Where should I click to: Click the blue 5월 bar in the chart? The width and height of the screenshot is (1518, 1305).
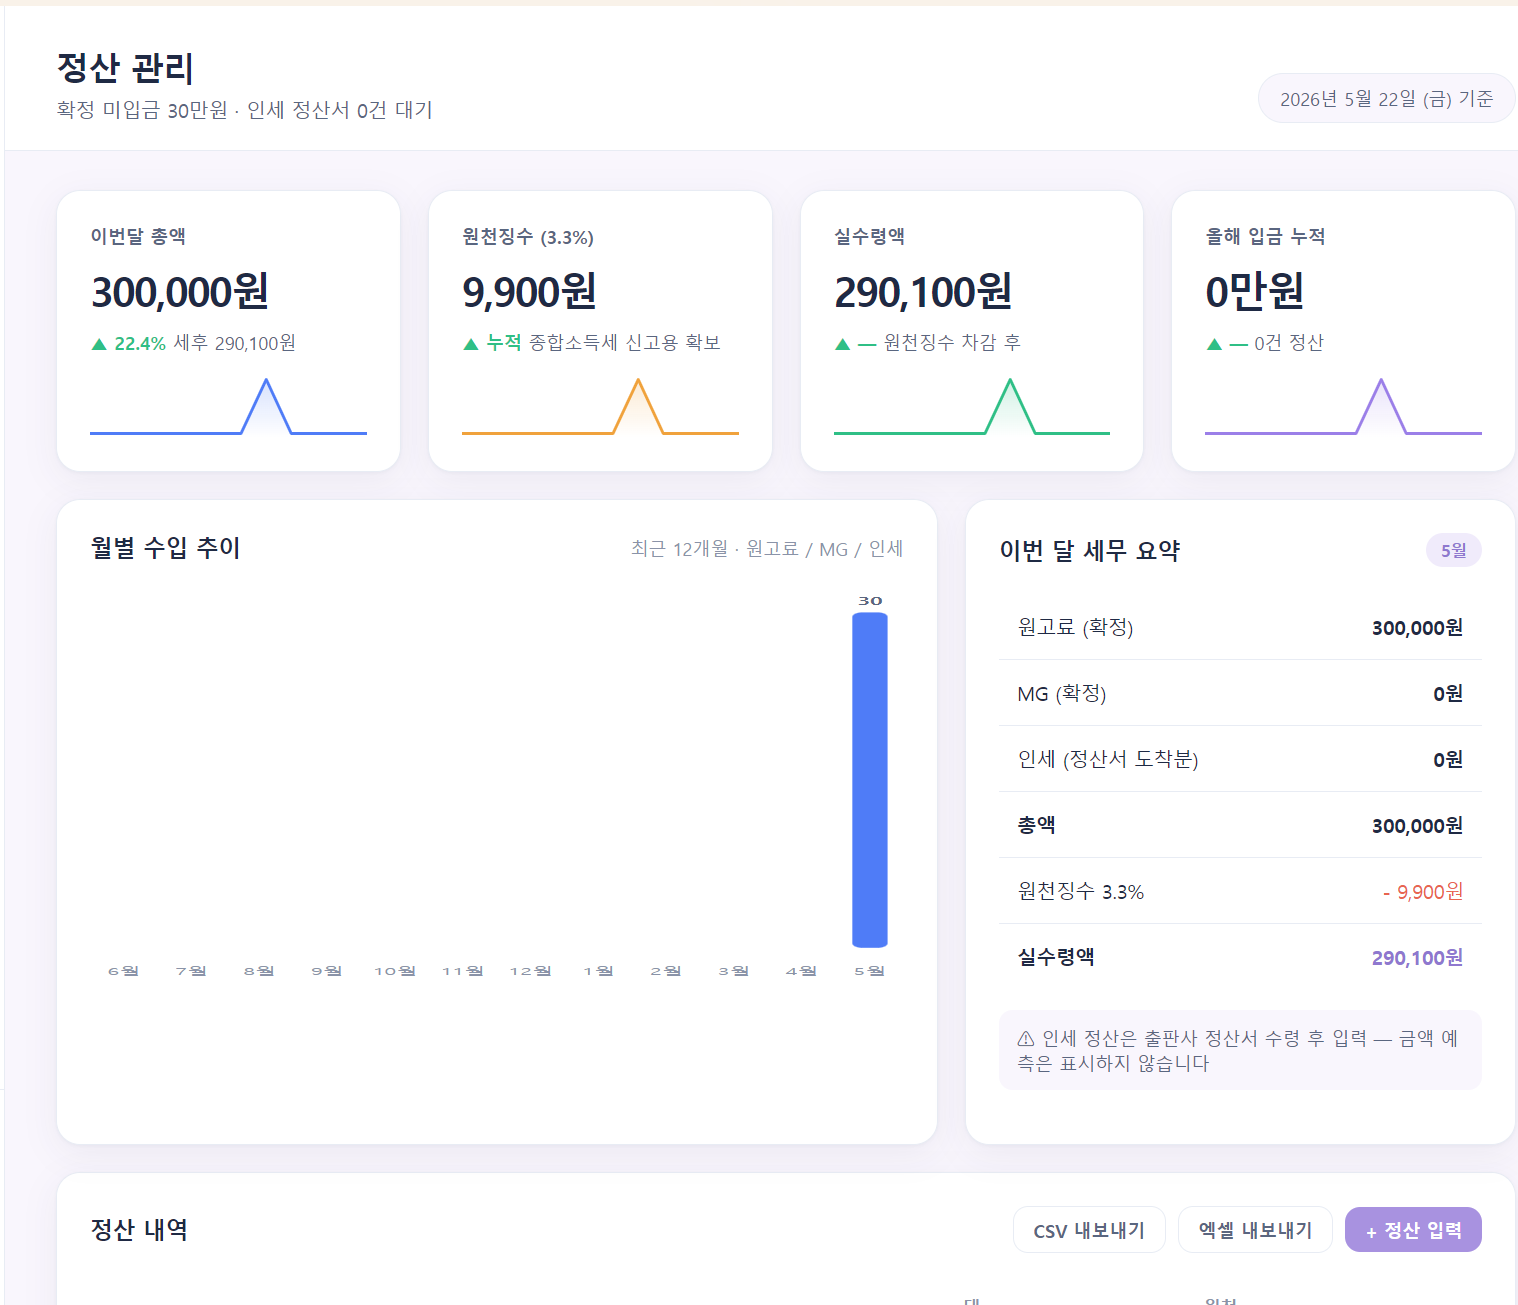click(870, 780)
